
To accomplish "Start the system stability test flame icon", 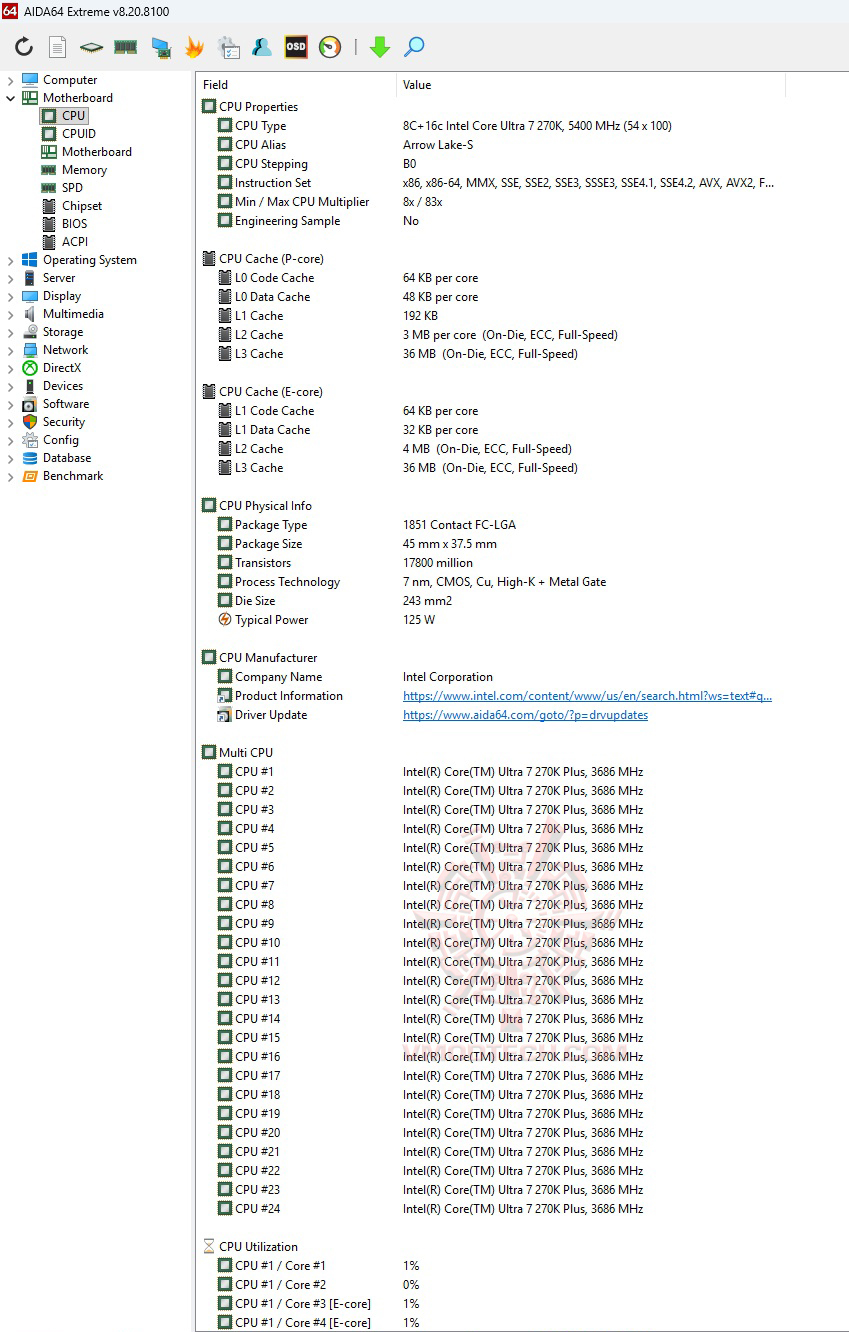I will (x=194, y=47).
